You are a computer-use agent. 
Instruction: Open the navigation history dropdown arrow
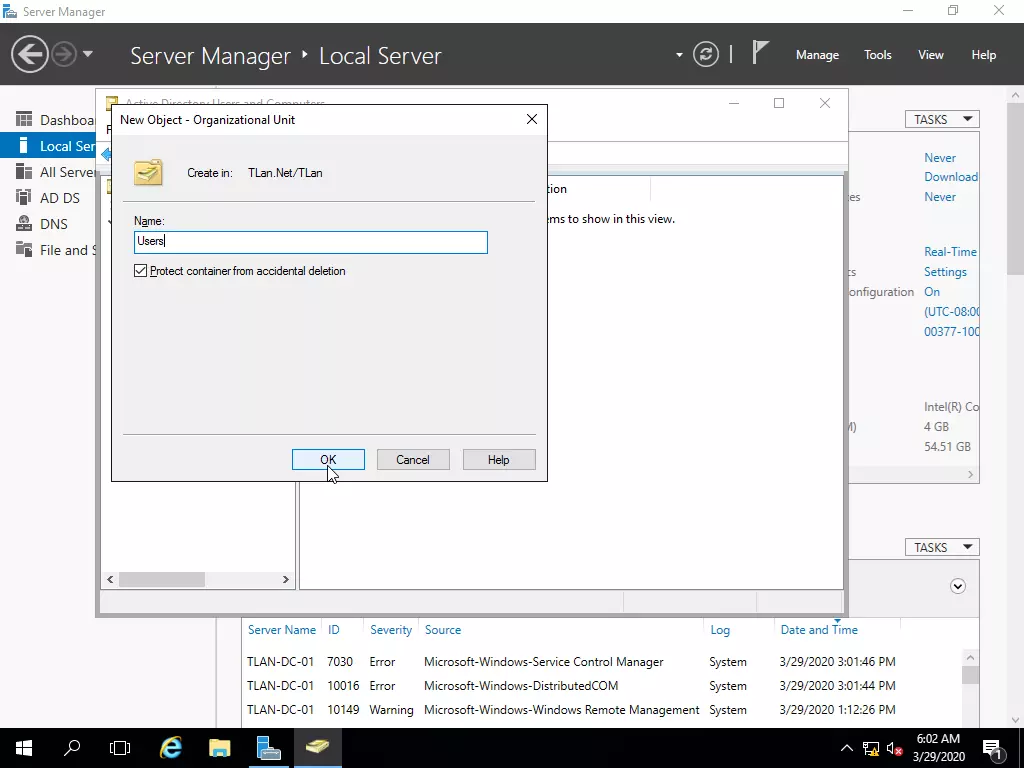coord(88,54)
